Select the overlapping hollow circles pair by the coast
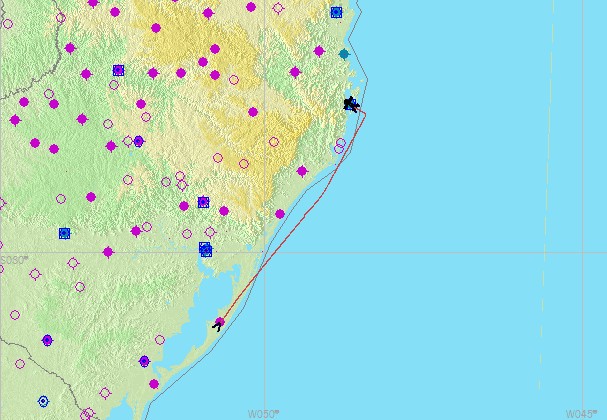607x420 pixels. (x=340, y=146)
